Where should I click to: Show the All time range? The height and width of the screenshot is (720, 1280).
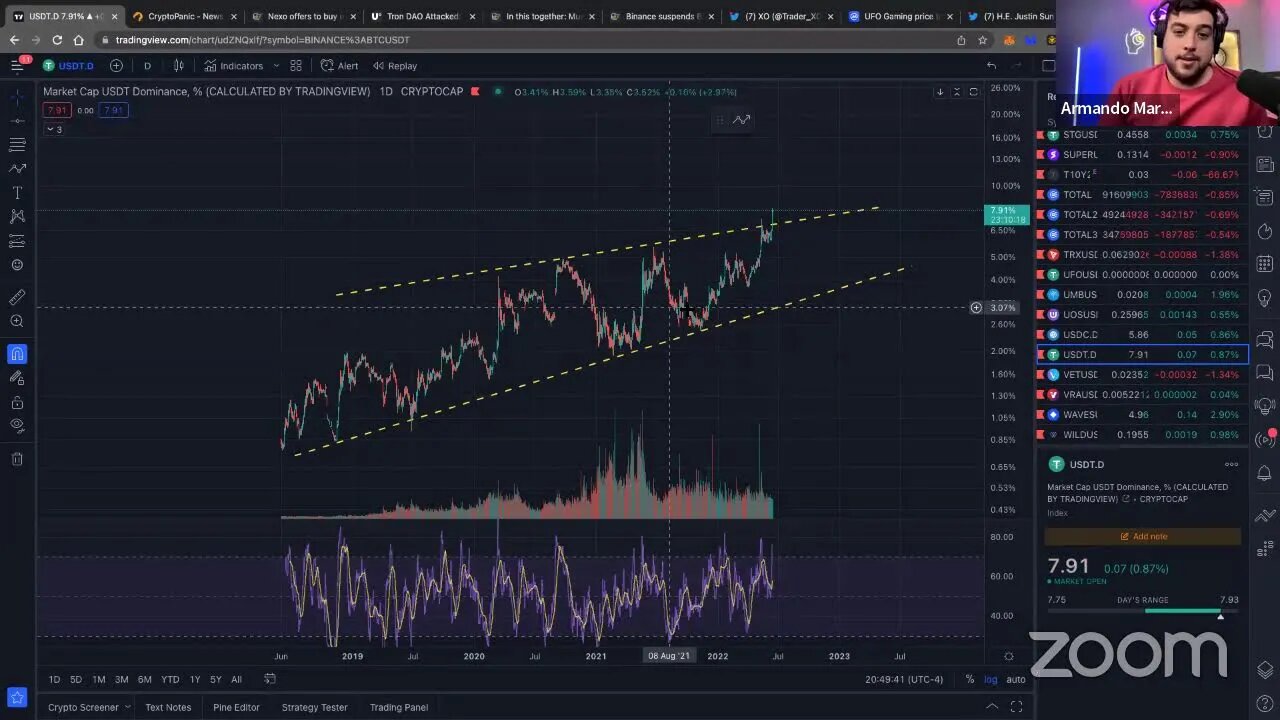click(x=237, y=680)
